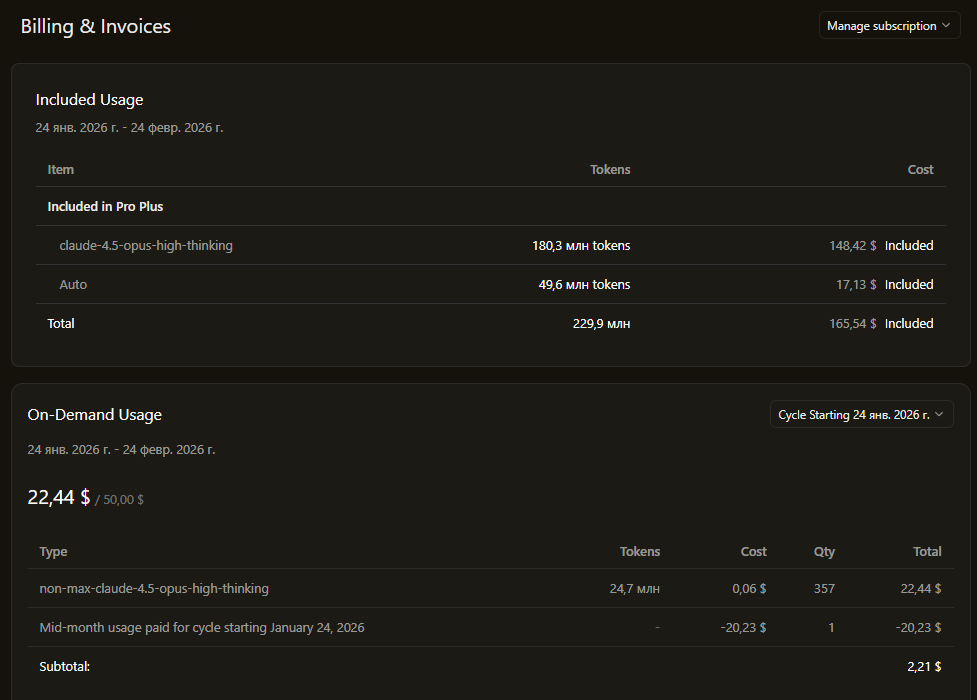977x700 pixels.
Task: Expand the Cycle Starting 24 янв. selector
Action: coord(861,415)
